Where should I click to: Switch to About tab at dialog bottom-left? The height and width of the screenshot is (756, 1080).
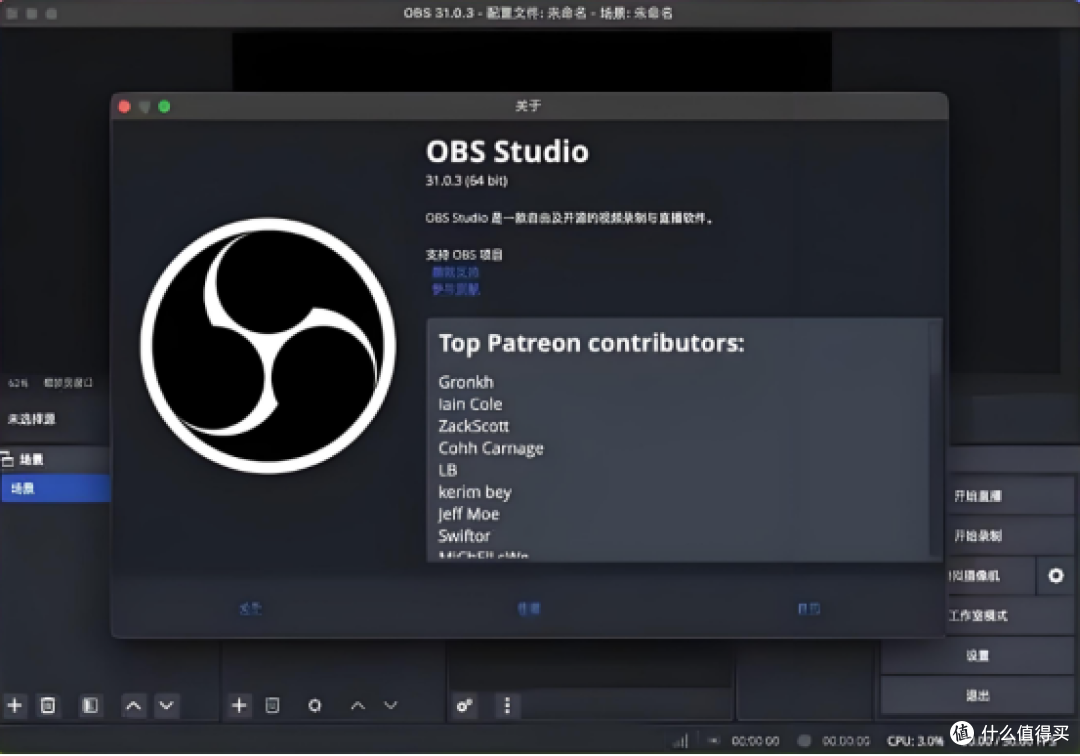(250, 608)
